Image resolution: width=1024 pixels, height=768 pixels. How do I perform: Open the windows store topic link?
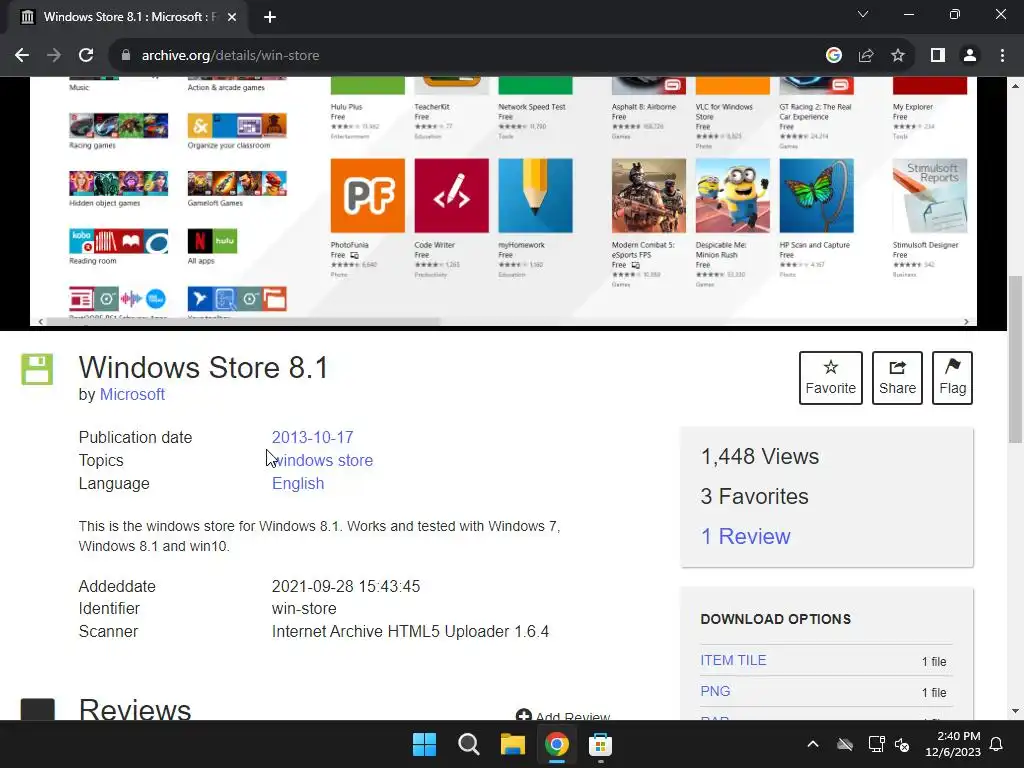tap(323, 460)
